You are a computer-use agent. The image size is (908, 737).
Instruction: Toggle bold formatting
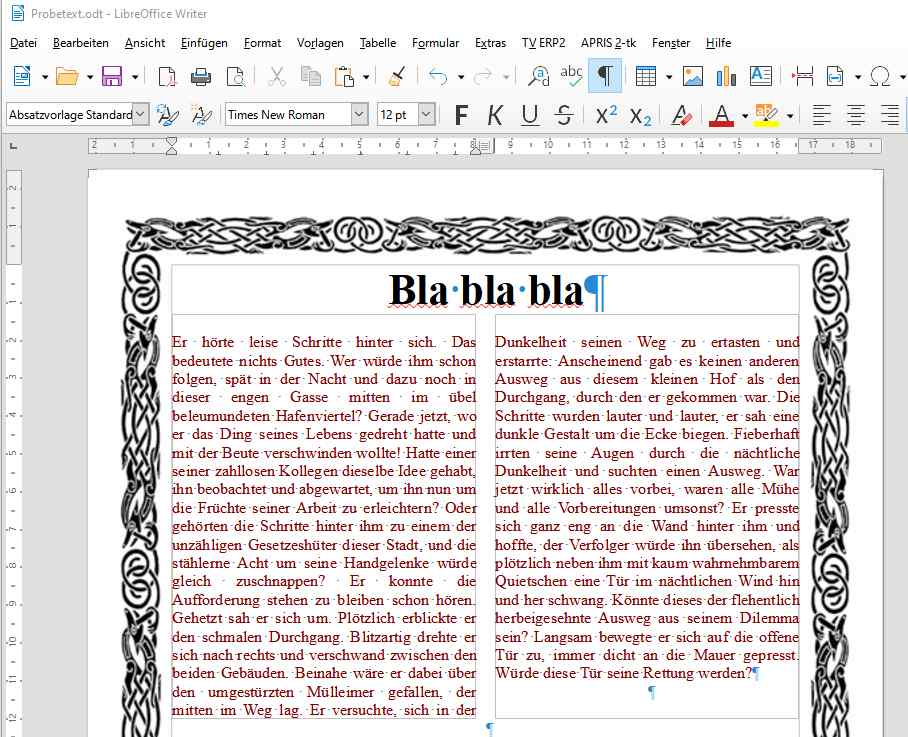460,115
